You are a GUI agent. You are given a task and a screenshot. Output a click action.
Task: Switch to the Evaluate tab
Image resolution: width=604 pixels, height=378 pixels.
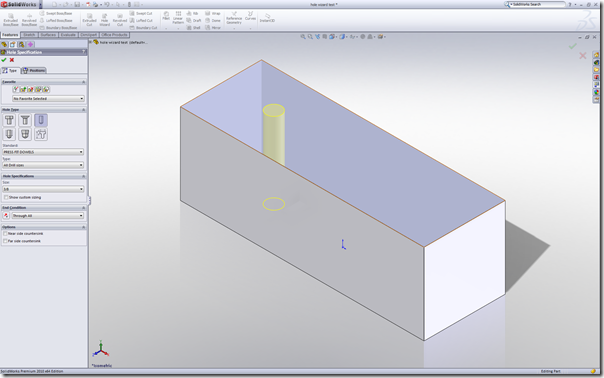coord(68,35)
